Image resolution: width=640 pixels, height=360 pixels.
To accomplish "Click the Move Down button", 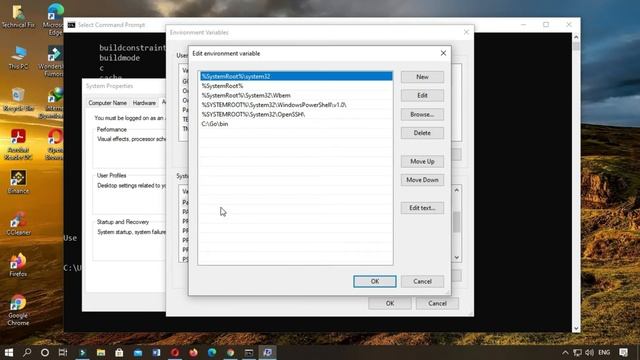I will 422,180.
